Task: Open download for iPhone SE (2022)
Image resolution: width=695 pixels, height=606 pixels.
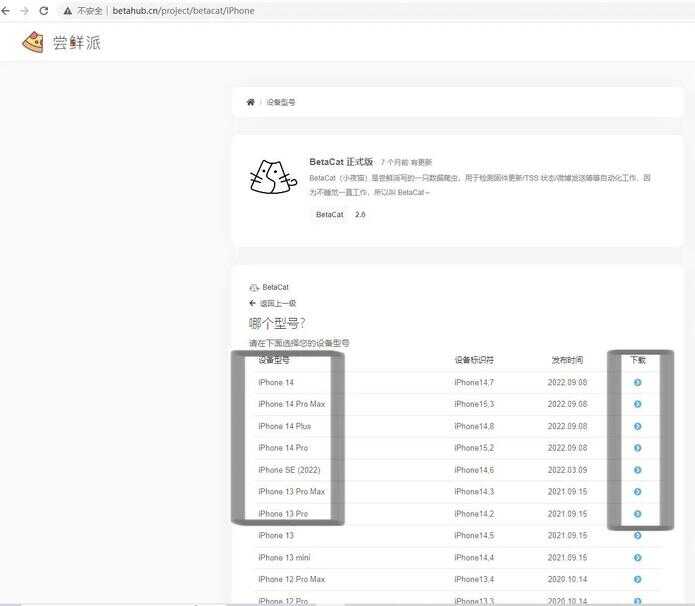Action: [637, 470]
